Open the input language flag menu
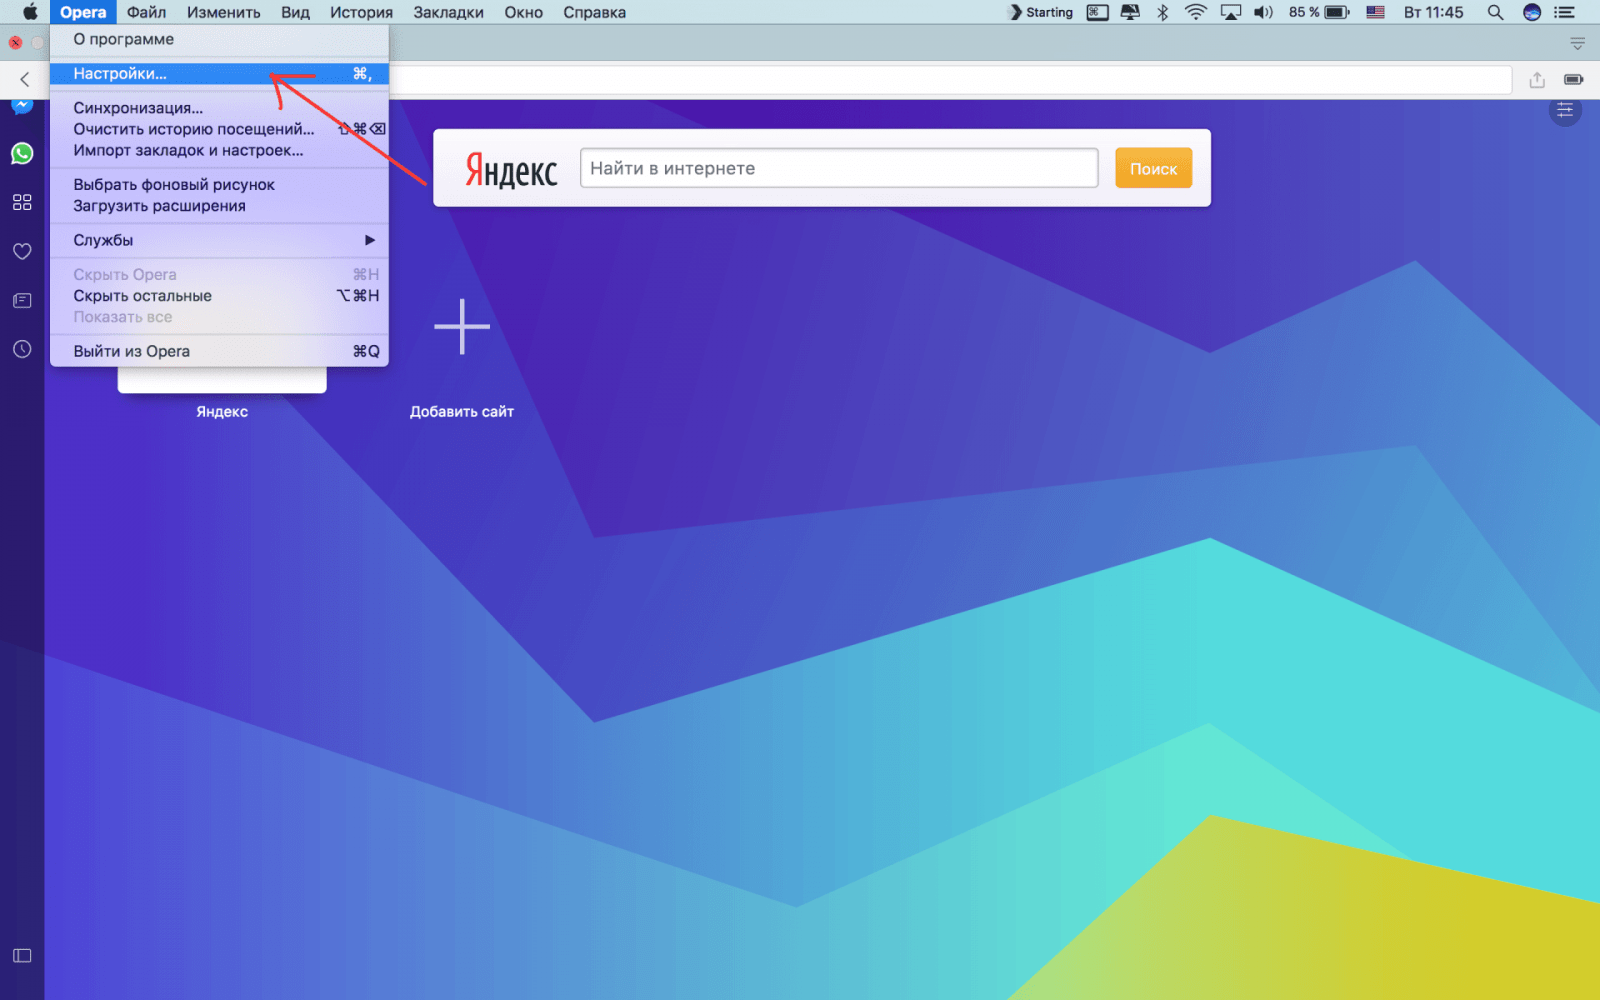1600x1000 pixels. [1375, 12]
